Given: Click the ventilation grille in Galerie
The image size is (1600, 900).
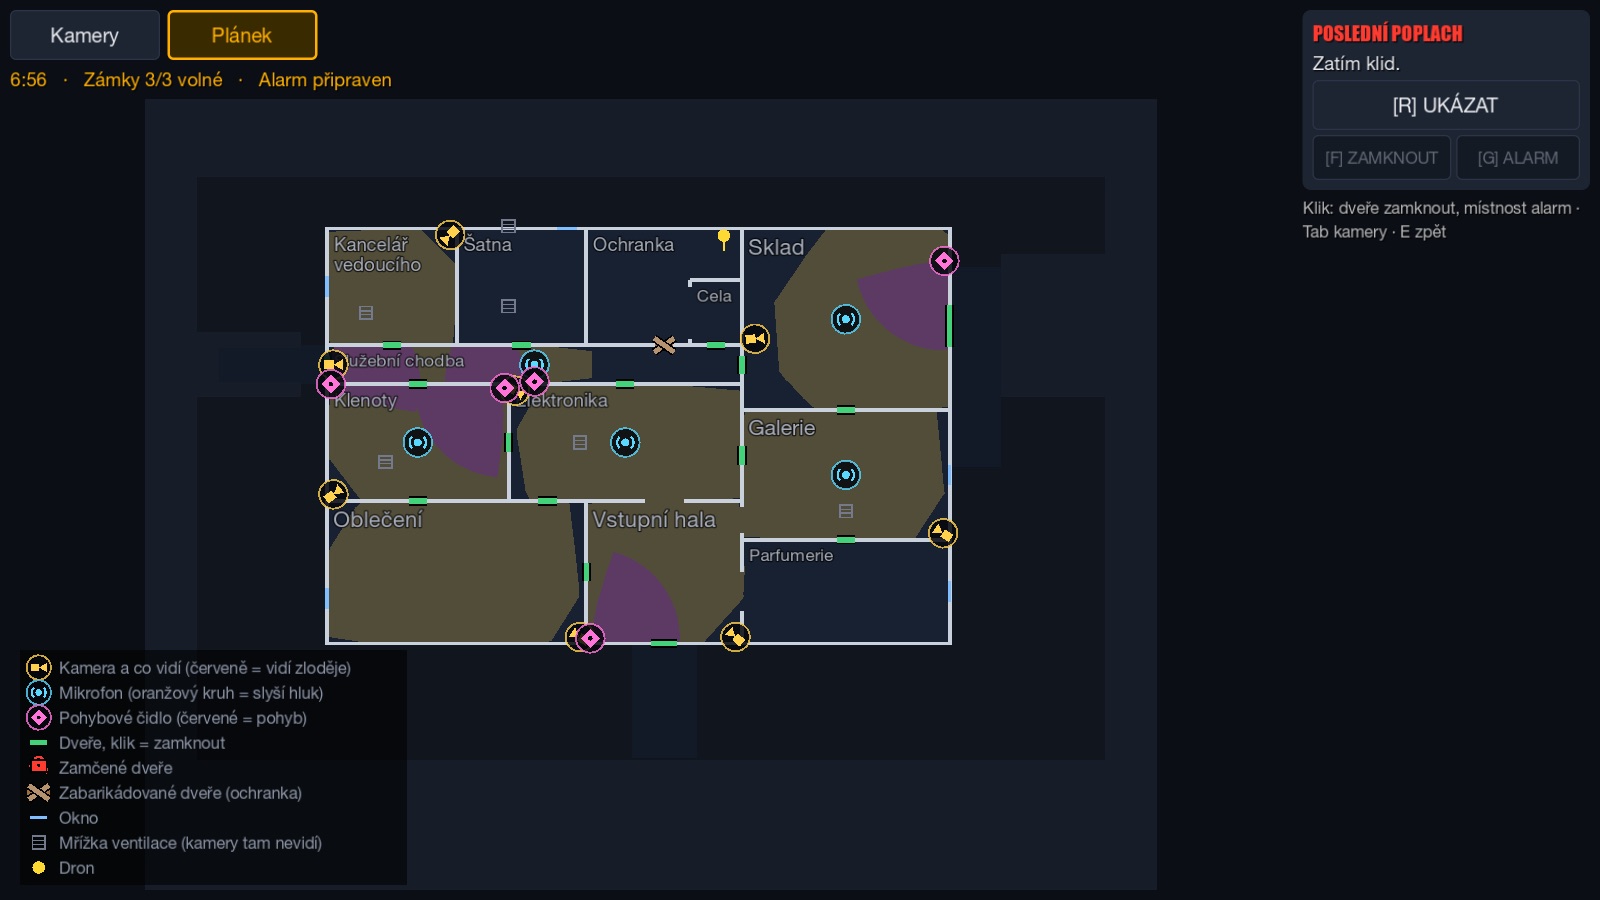Looking at the screenshot, I should point(846,511).
